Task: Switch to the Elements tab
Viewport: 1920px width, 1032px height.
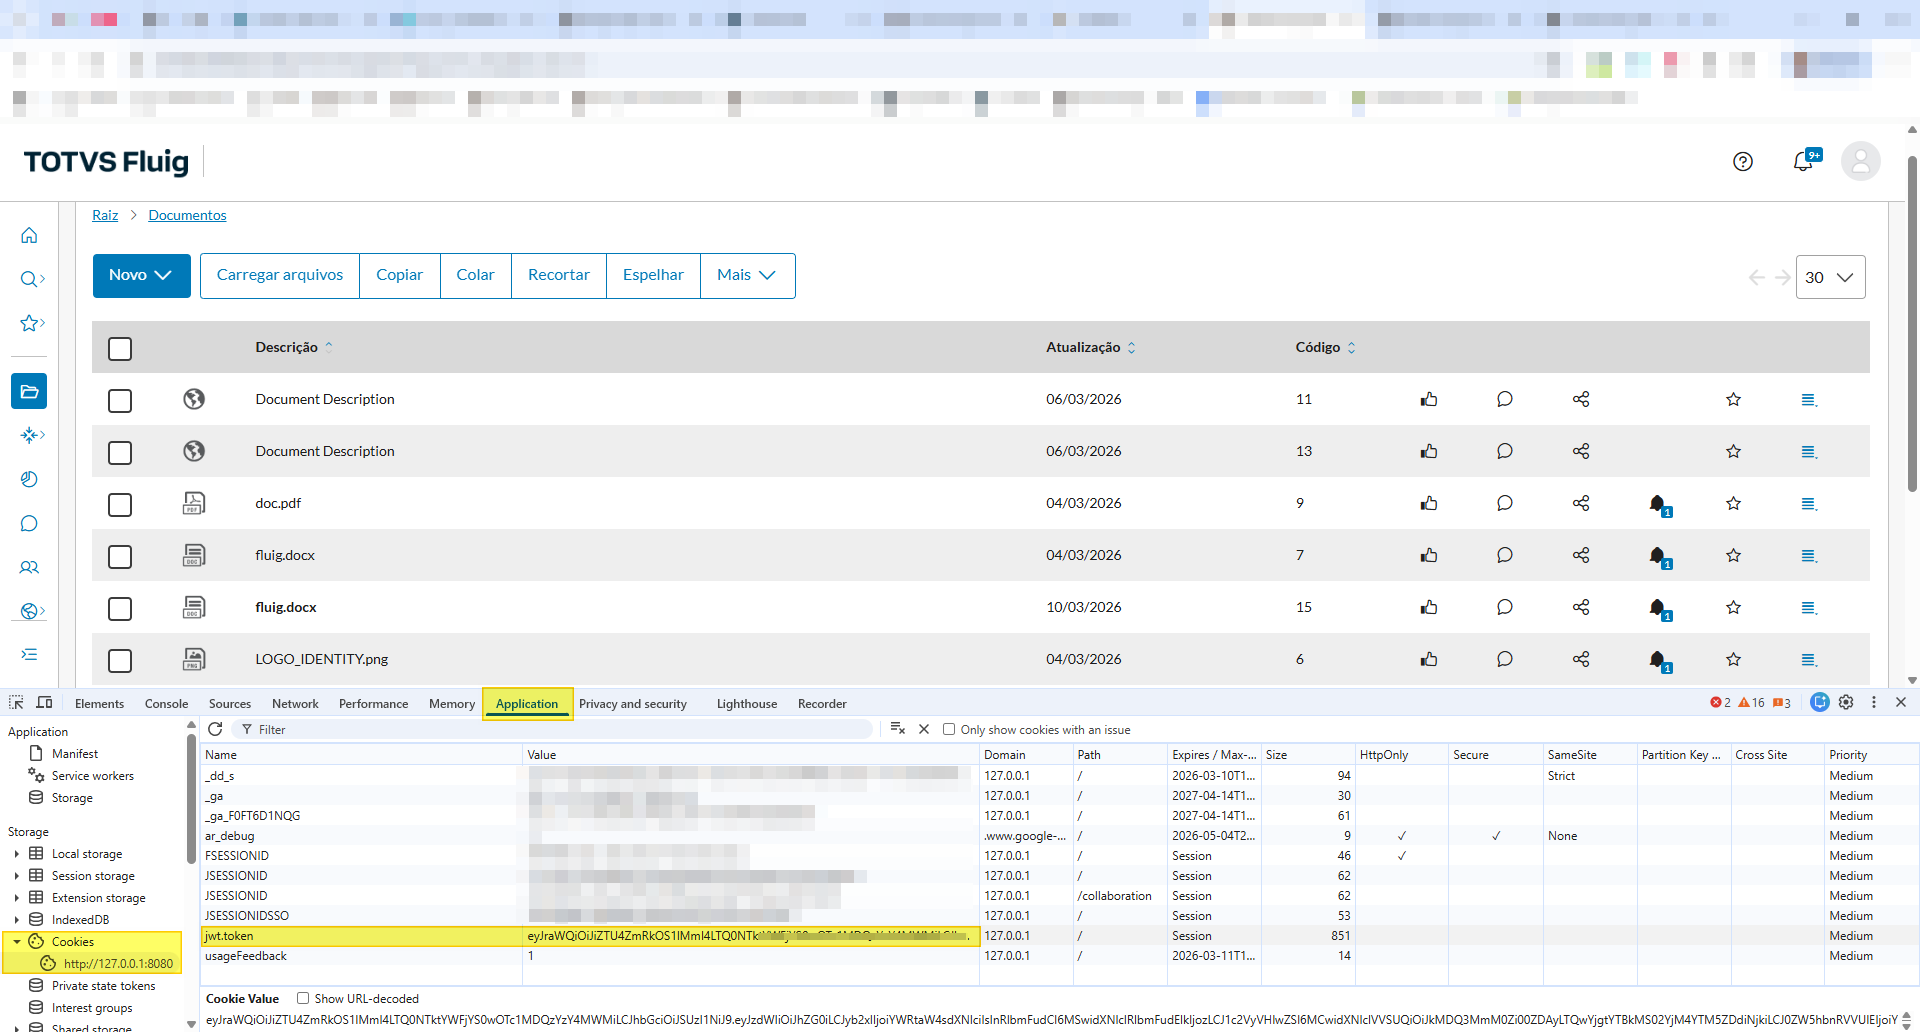Action: tap(99, 703)
